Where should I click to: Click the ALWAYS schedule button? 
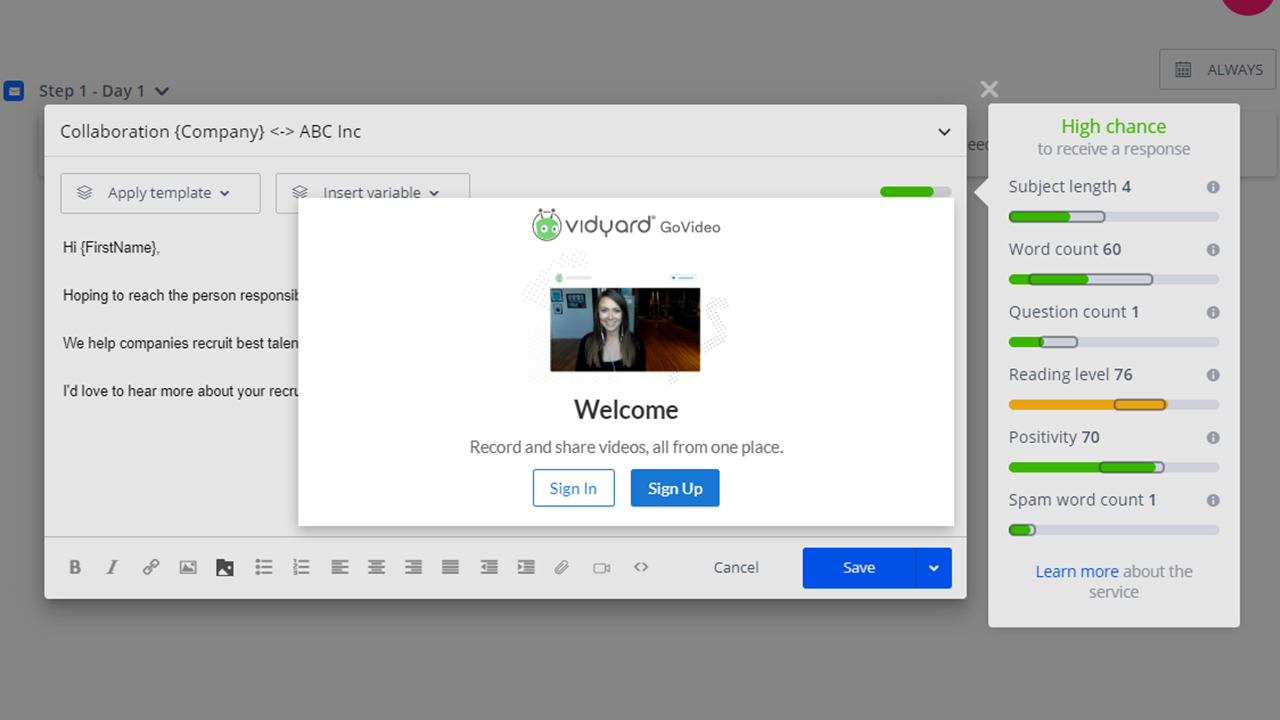pyautogui.click(x=1218, y=70)
